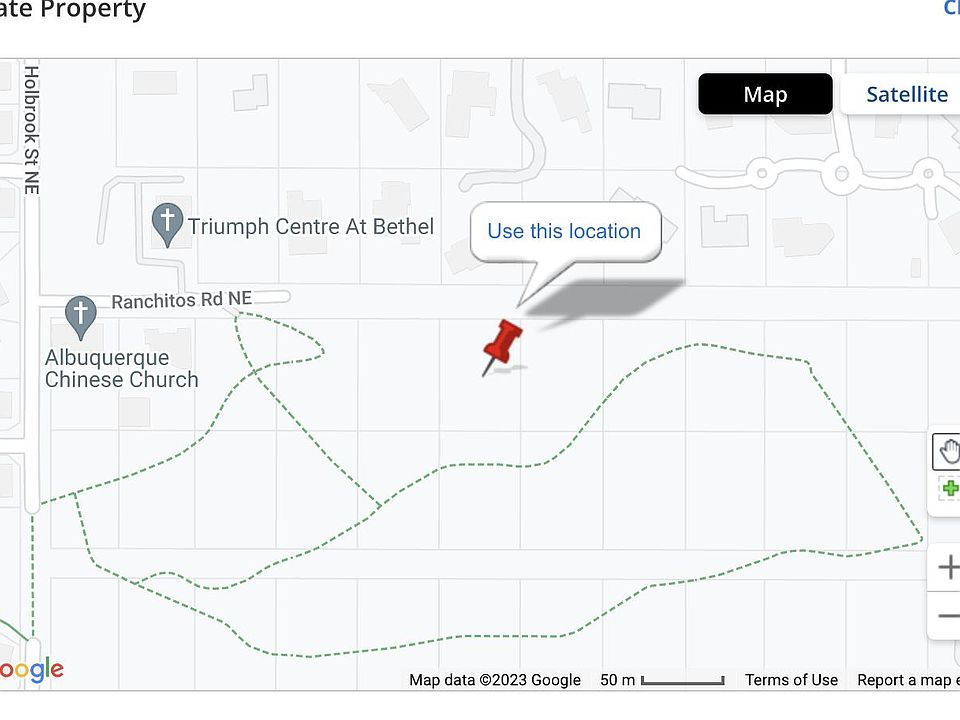This screenshot has height=720, width=960.
Task: Select the green plus add-marker tool
Action: [x=949, y=489]
